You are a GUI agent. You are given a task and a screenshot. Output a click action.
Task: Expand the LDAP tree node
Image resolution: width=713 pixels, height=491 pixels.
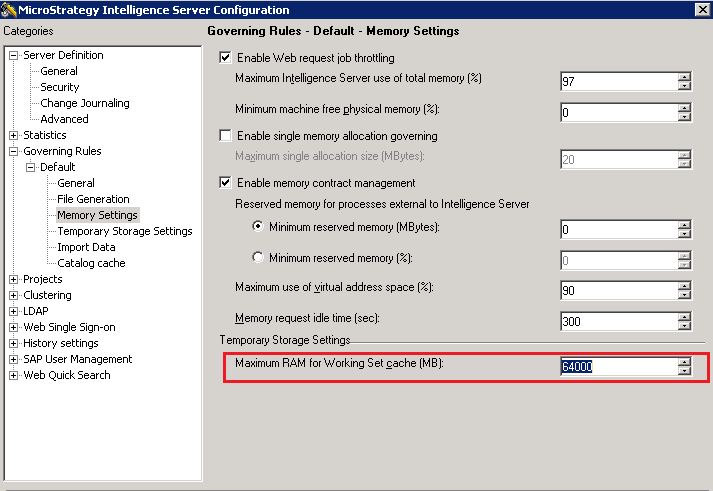point(13,311)
